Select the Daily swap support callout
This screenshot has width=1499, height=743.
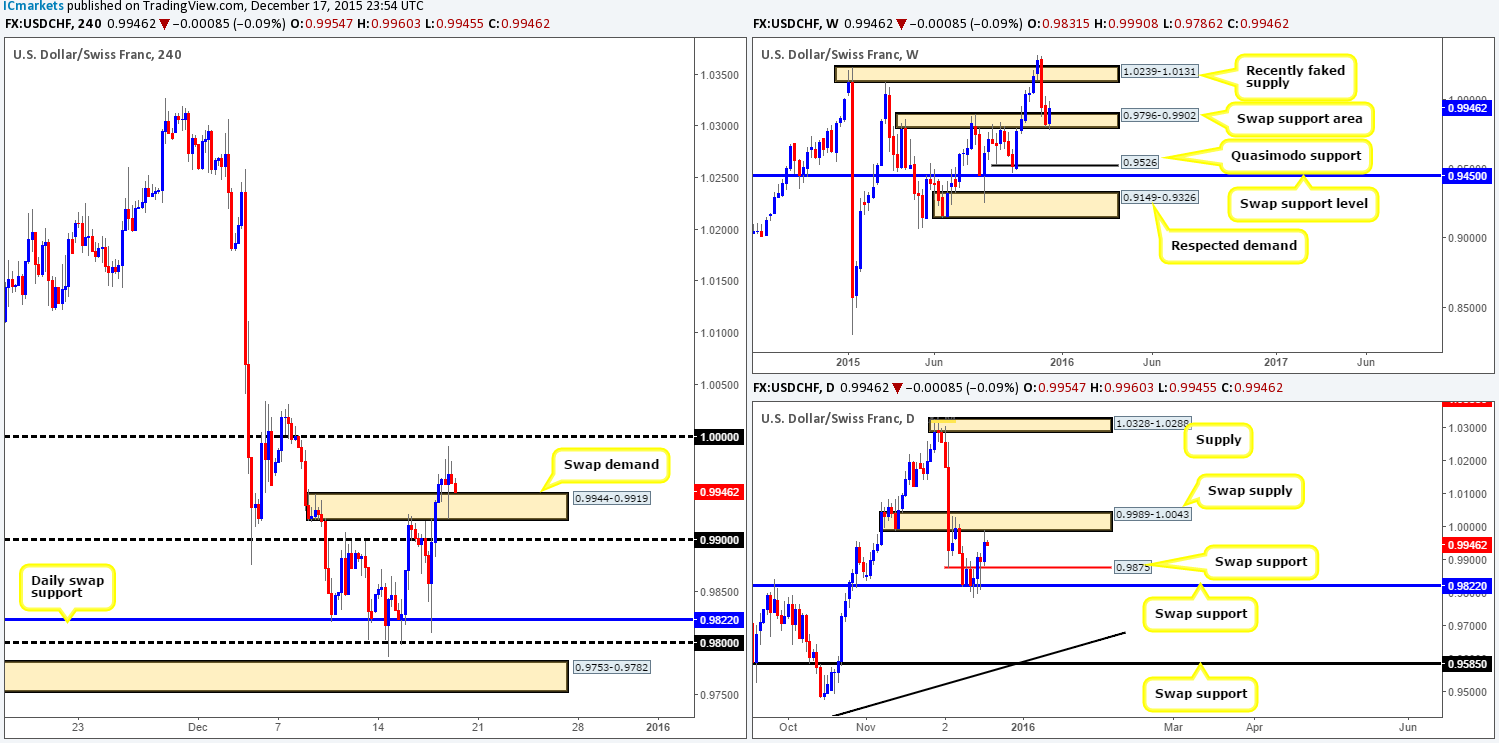[x=67, y=588]
